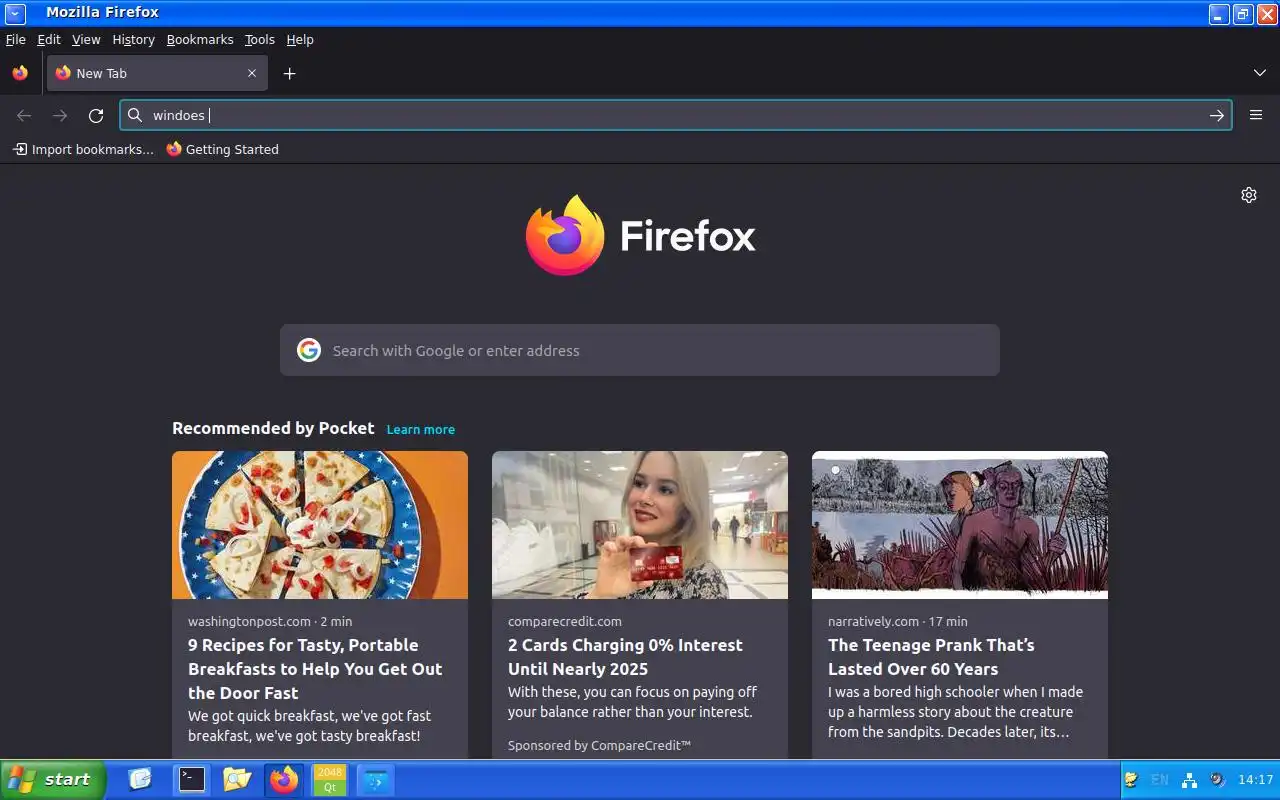1280x800 pixels.
Task: Click comparecredit.com source text
Action: click(565, 621)
